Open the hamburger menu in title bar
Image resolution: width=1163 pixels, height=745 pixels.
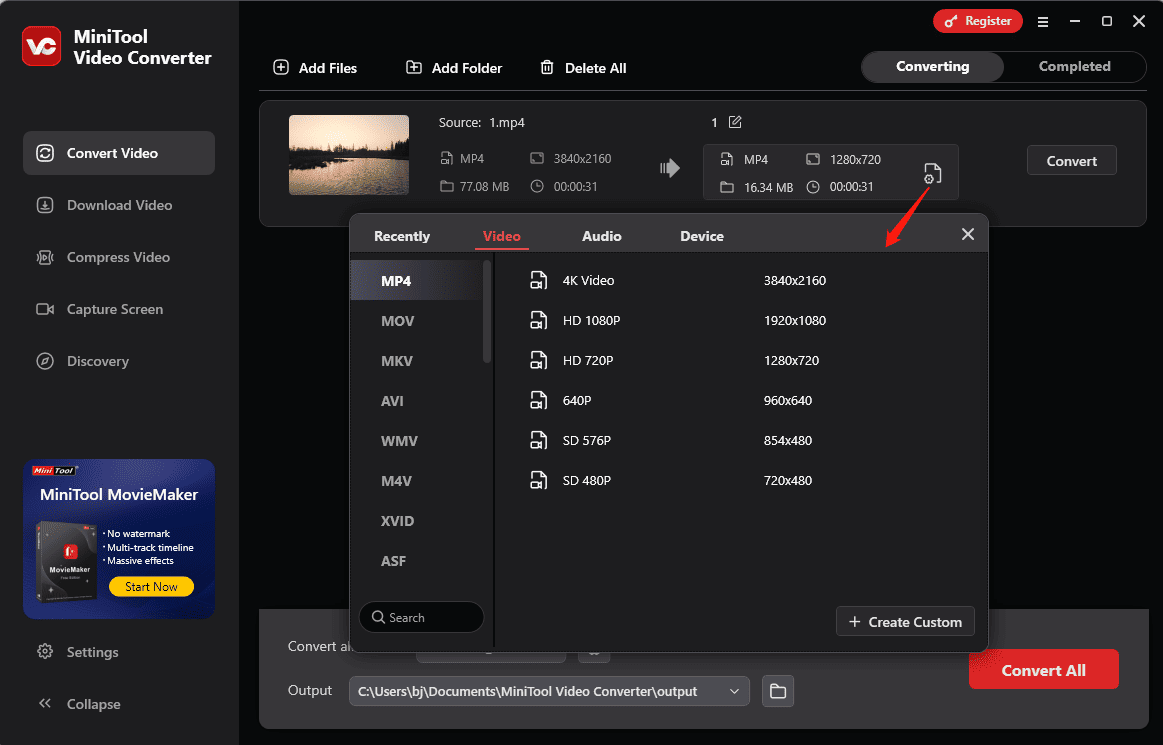coord(1043,22)
